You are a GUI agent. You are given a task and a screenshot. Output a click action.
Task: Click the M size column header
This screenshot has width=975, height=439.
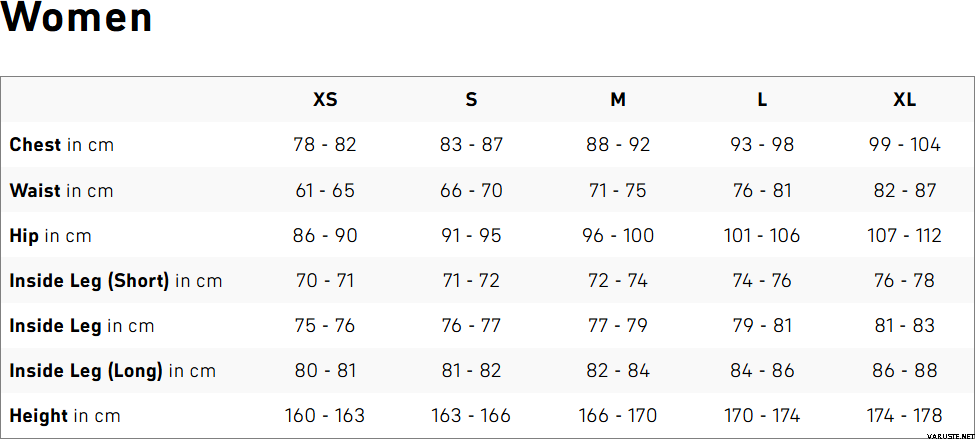pos(618,100)
